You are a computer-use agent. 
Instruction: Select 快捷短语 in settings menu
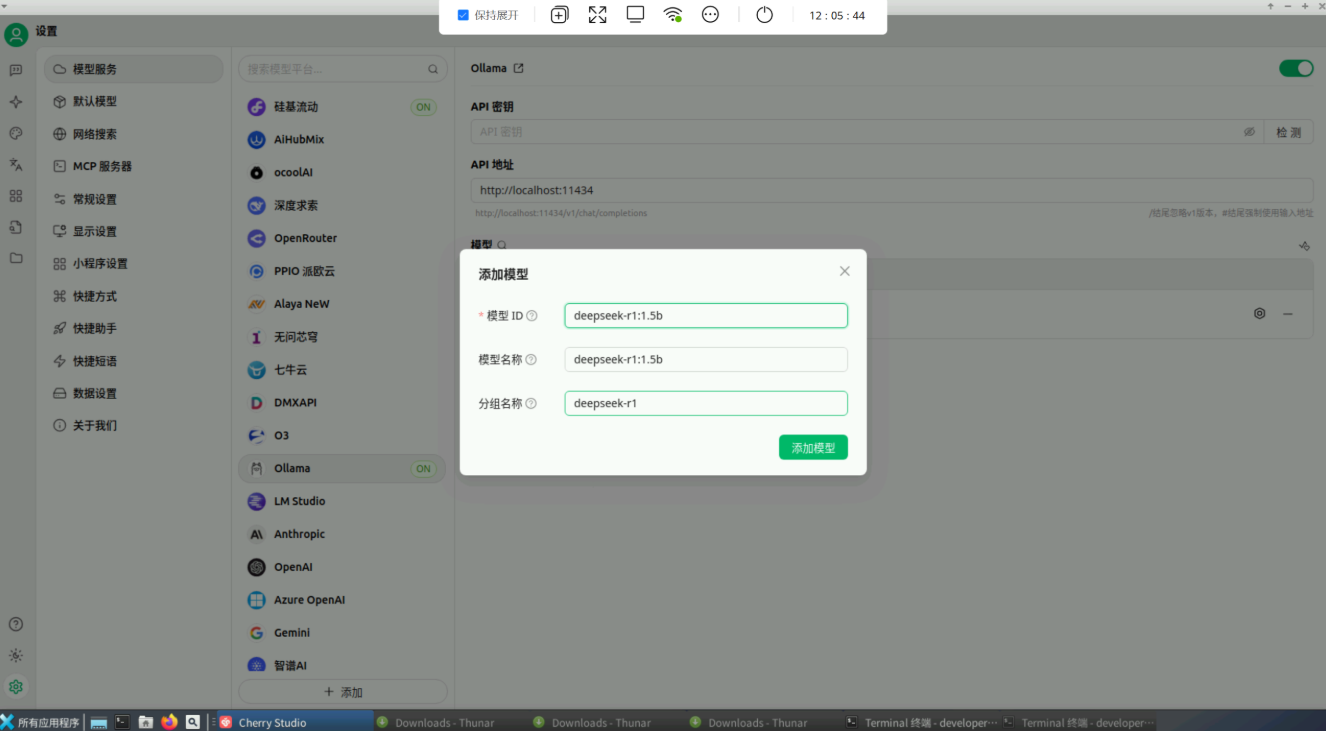pos(134,361)
